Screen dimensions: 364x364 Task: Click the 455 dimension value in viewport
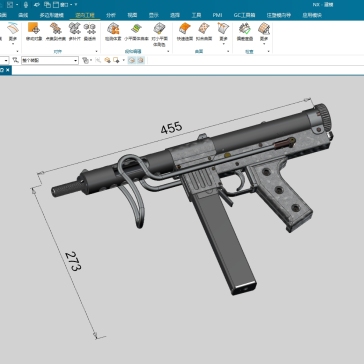click(171, 128)
